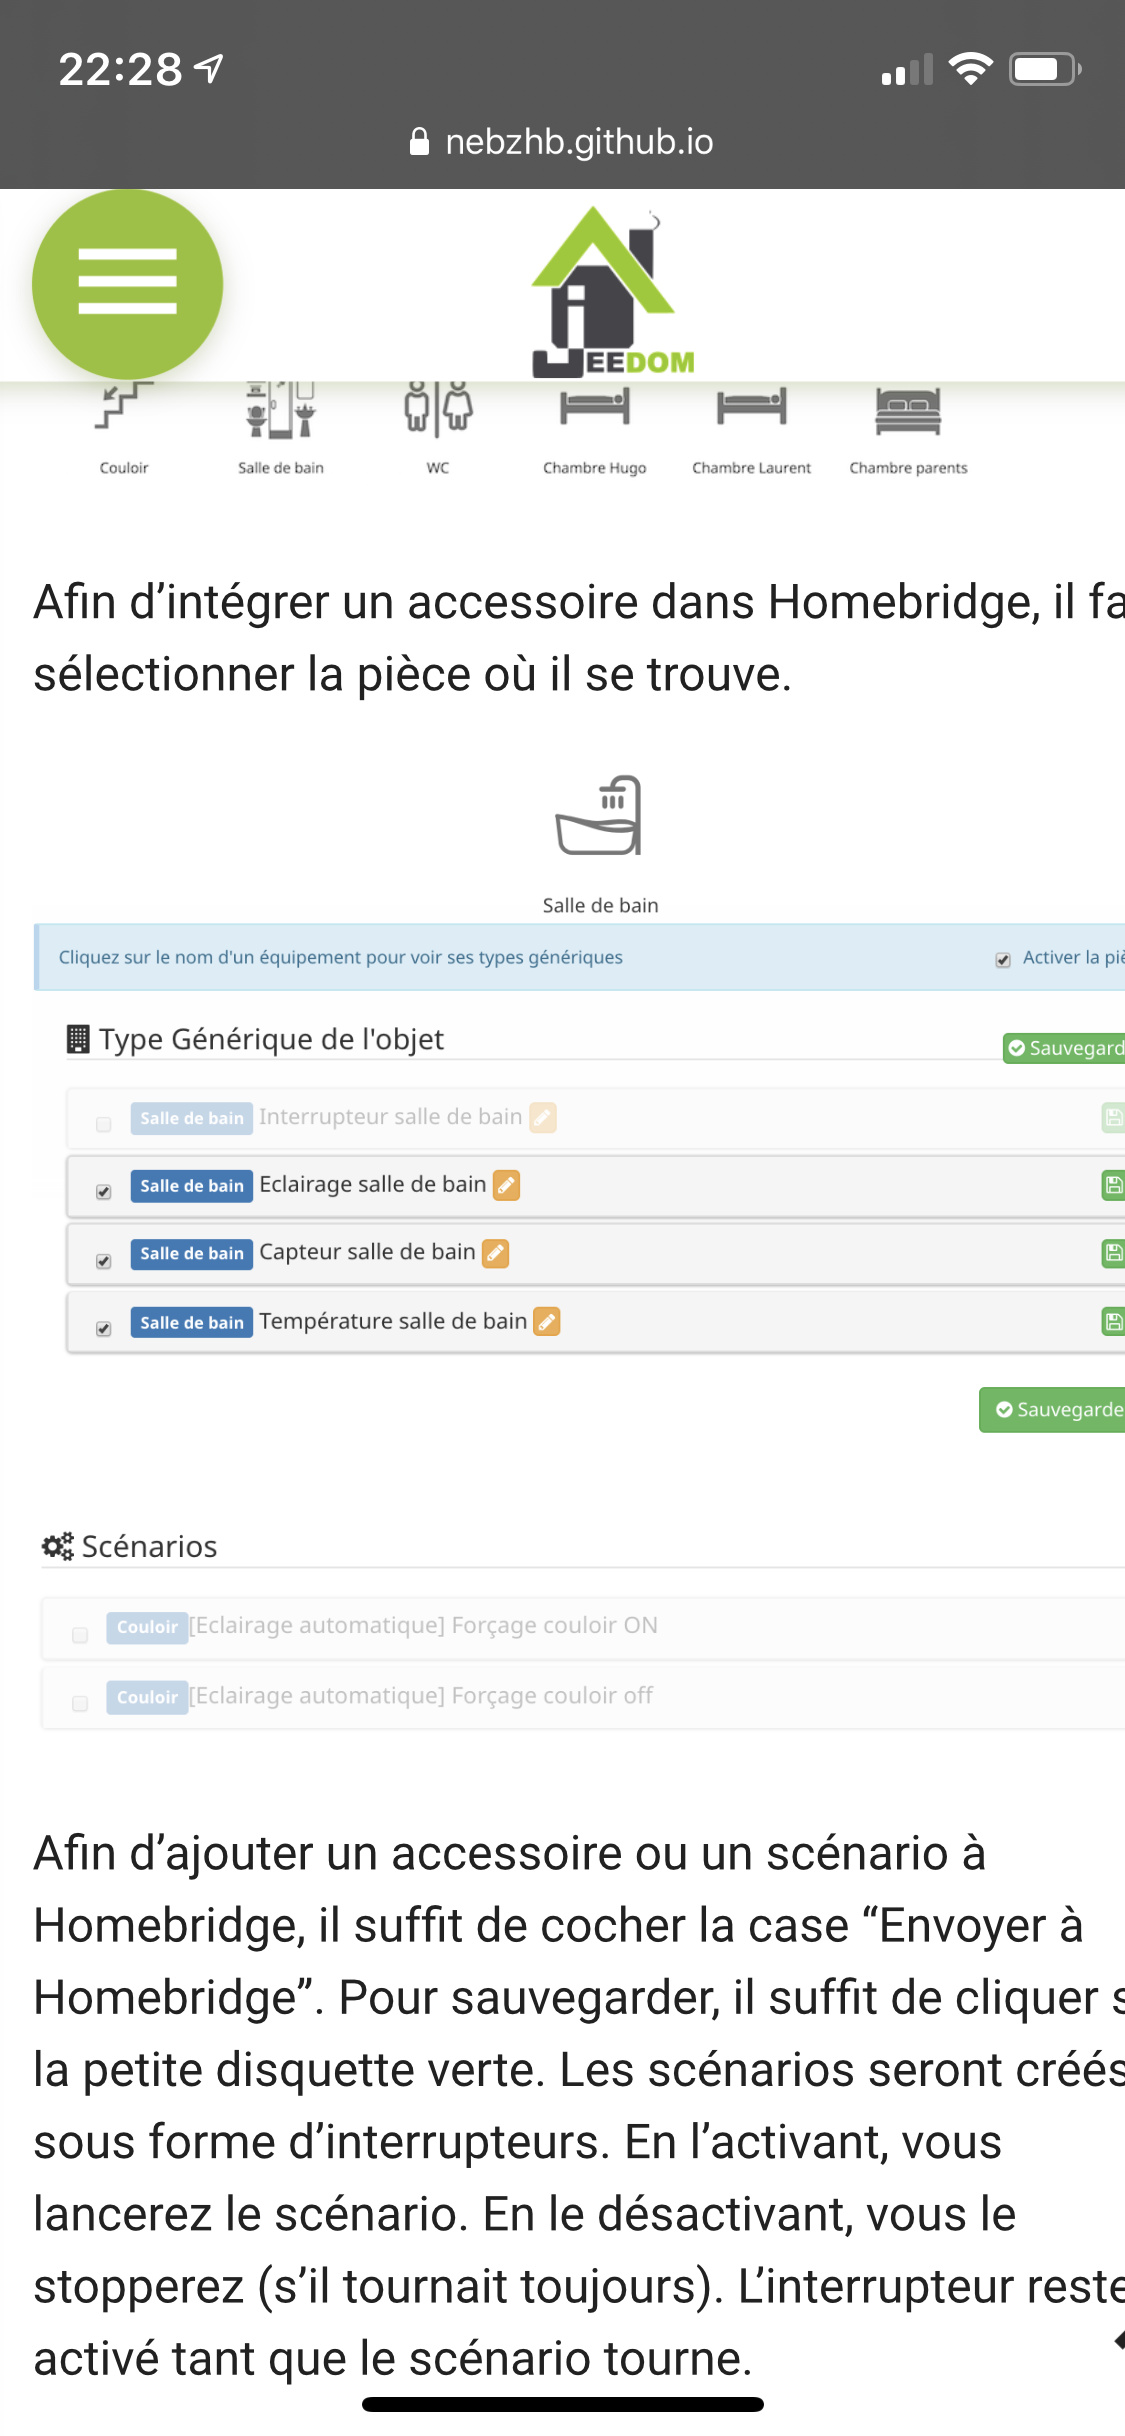Click pencil icon next to Eclairage salle de bain
Image resolution: width=1125 pixels, height=2436 pixels.
coord(507,1186)
